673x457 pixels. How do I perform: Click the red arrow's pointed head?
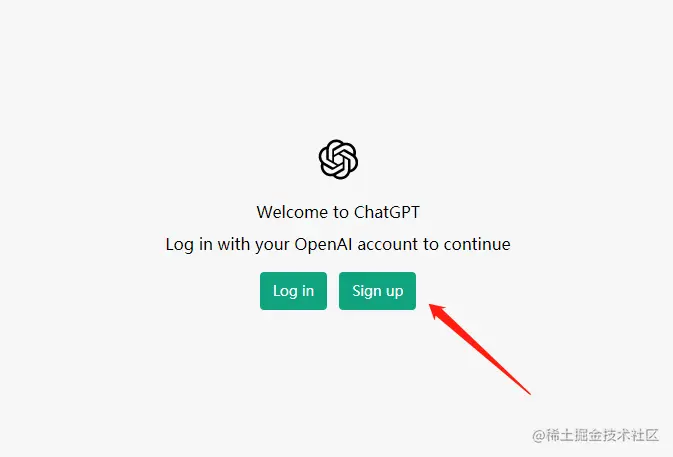point(437,311)
